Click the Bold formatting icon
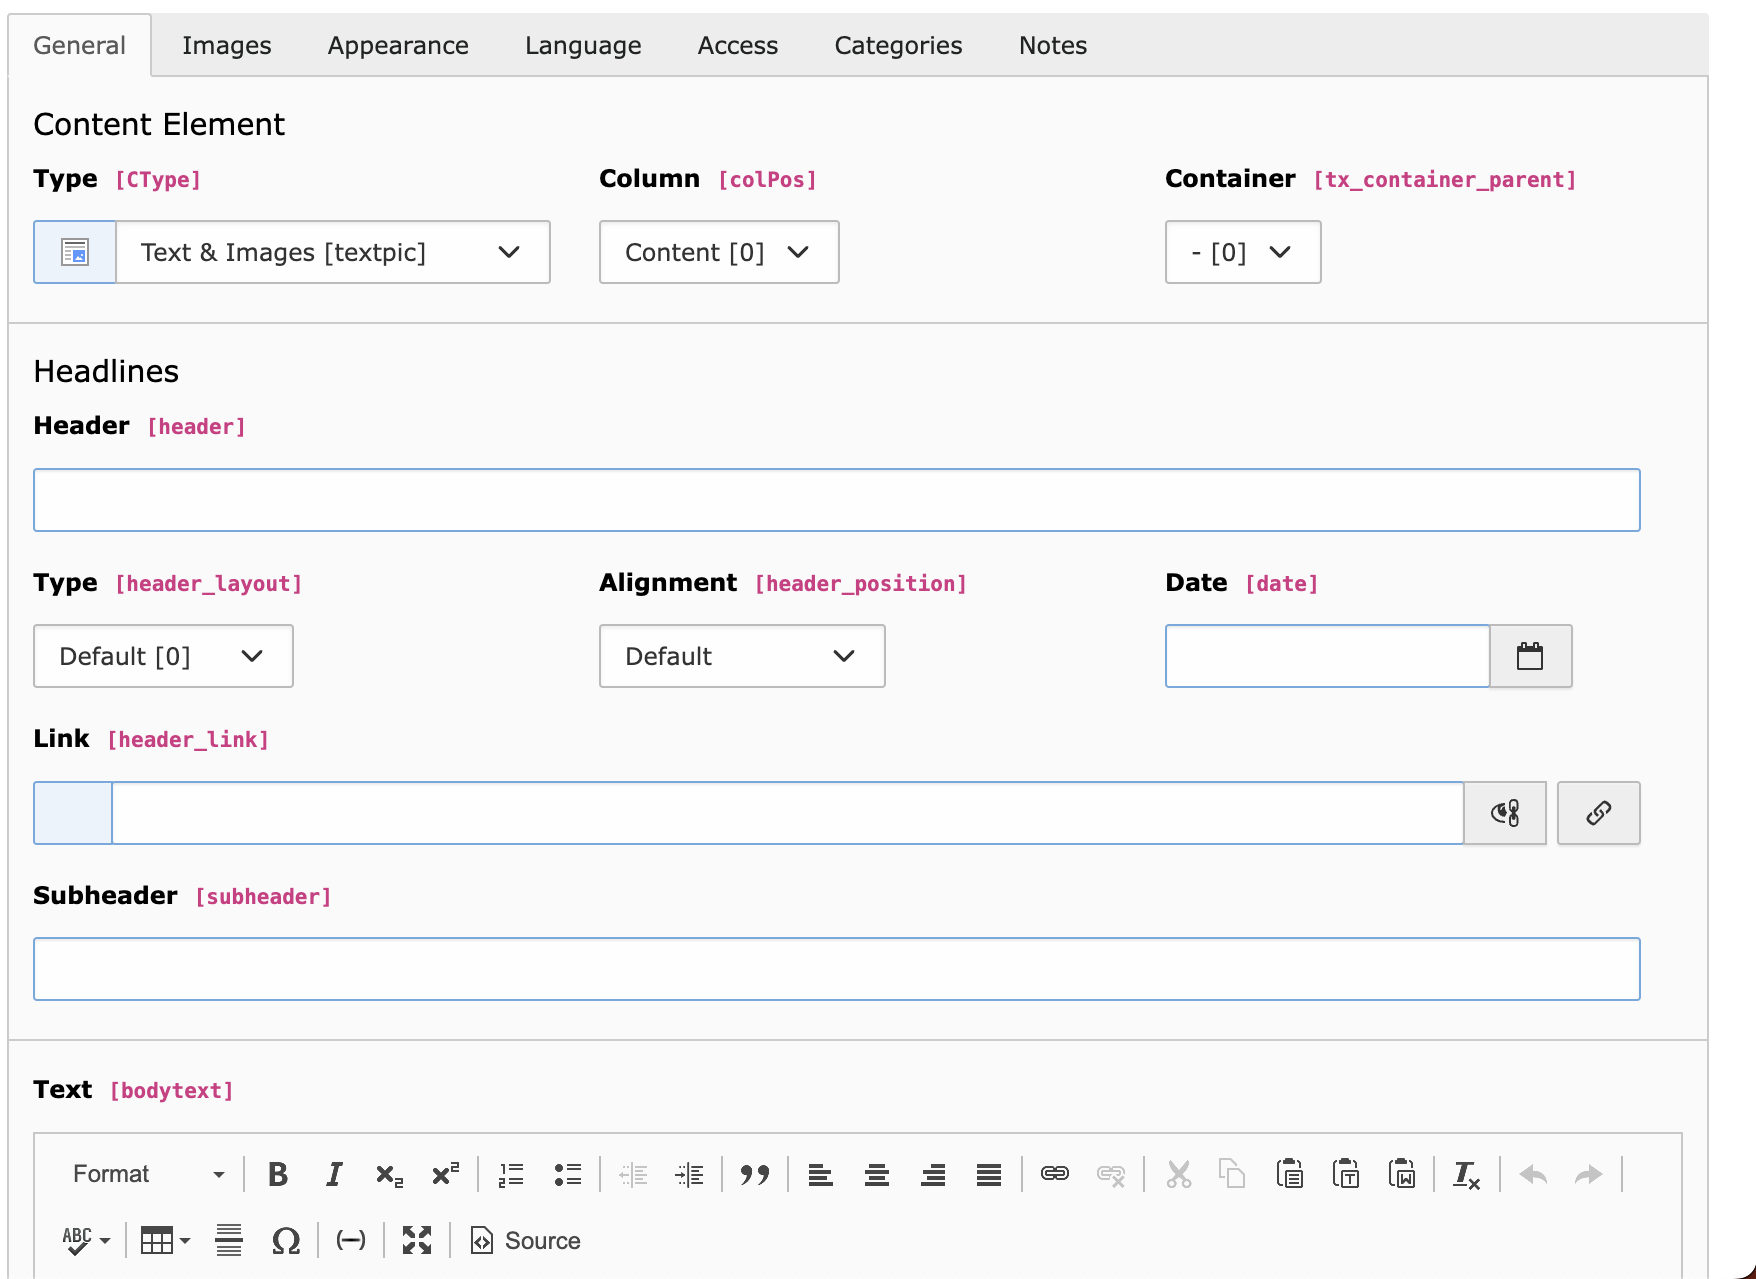Viewport: 1756px width, 1279px height. pos(278,1174)
